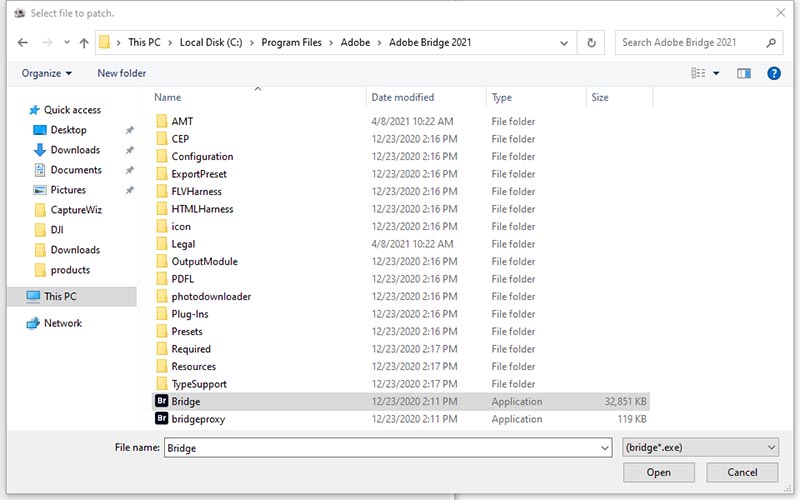Screen dimensions: 800x500
Task: Select the FLVHarness folder icon
Action: point(162,191)
